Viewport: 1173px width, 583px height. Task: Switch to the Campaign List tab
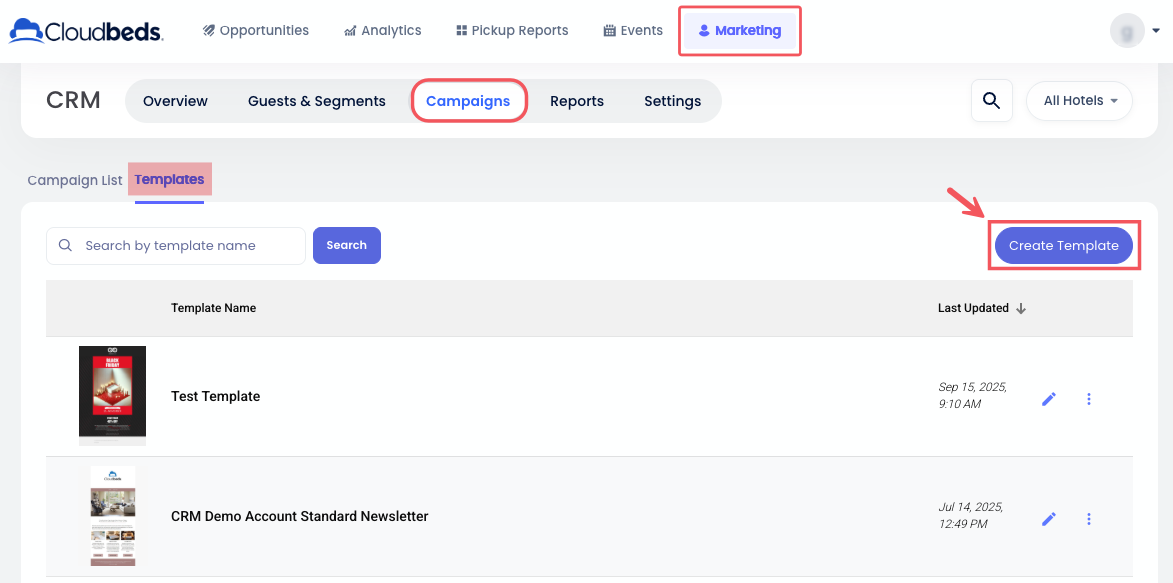(x=75, y=180)
